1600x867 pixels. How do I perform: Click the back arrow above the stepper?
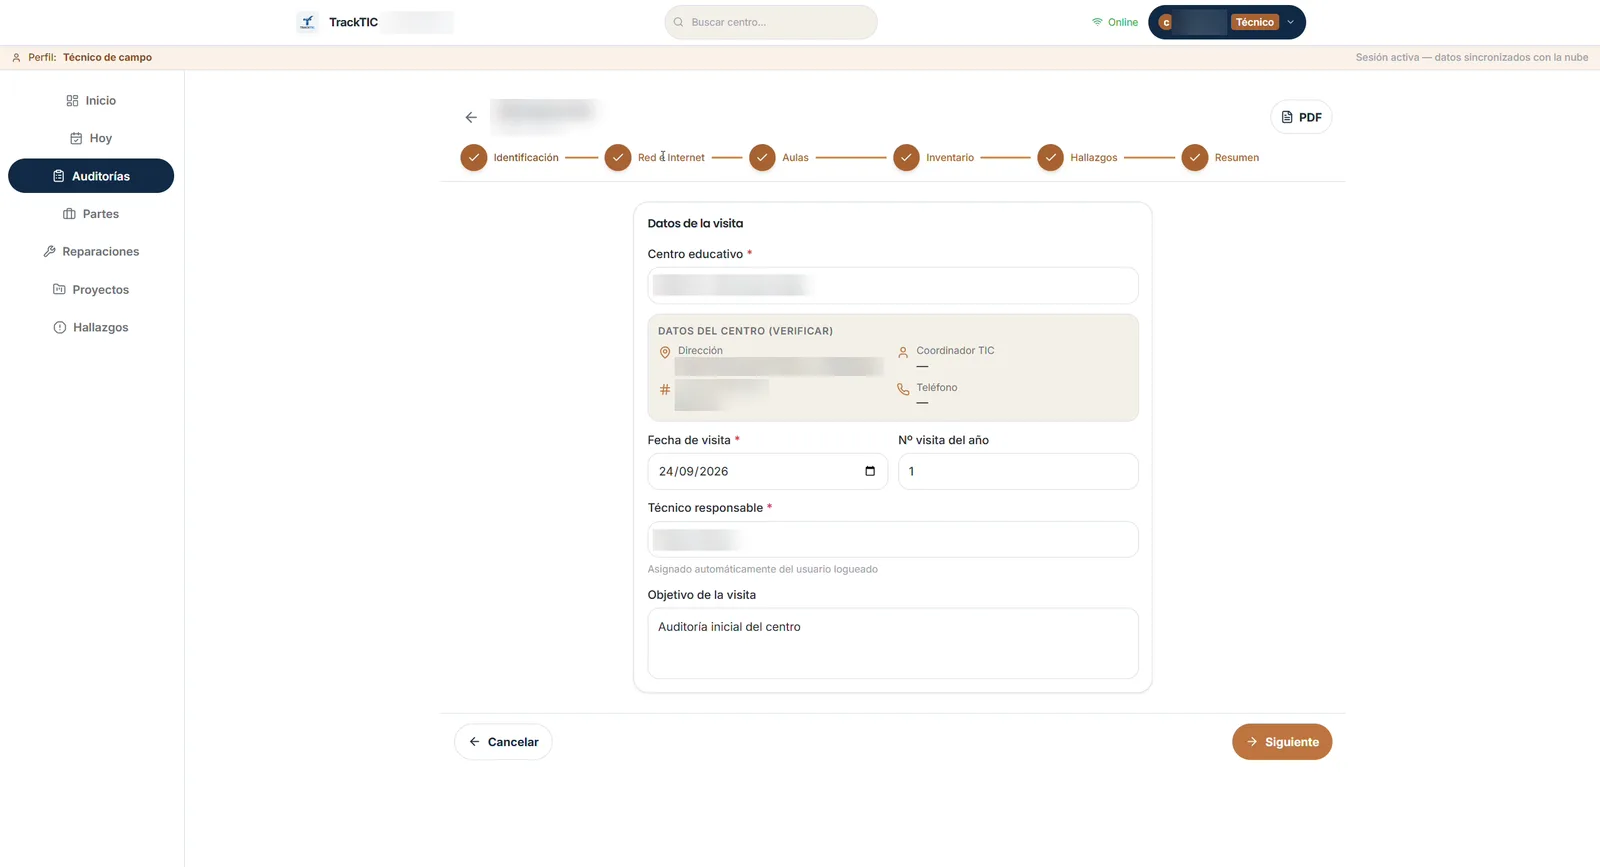(x=471, y=117)
